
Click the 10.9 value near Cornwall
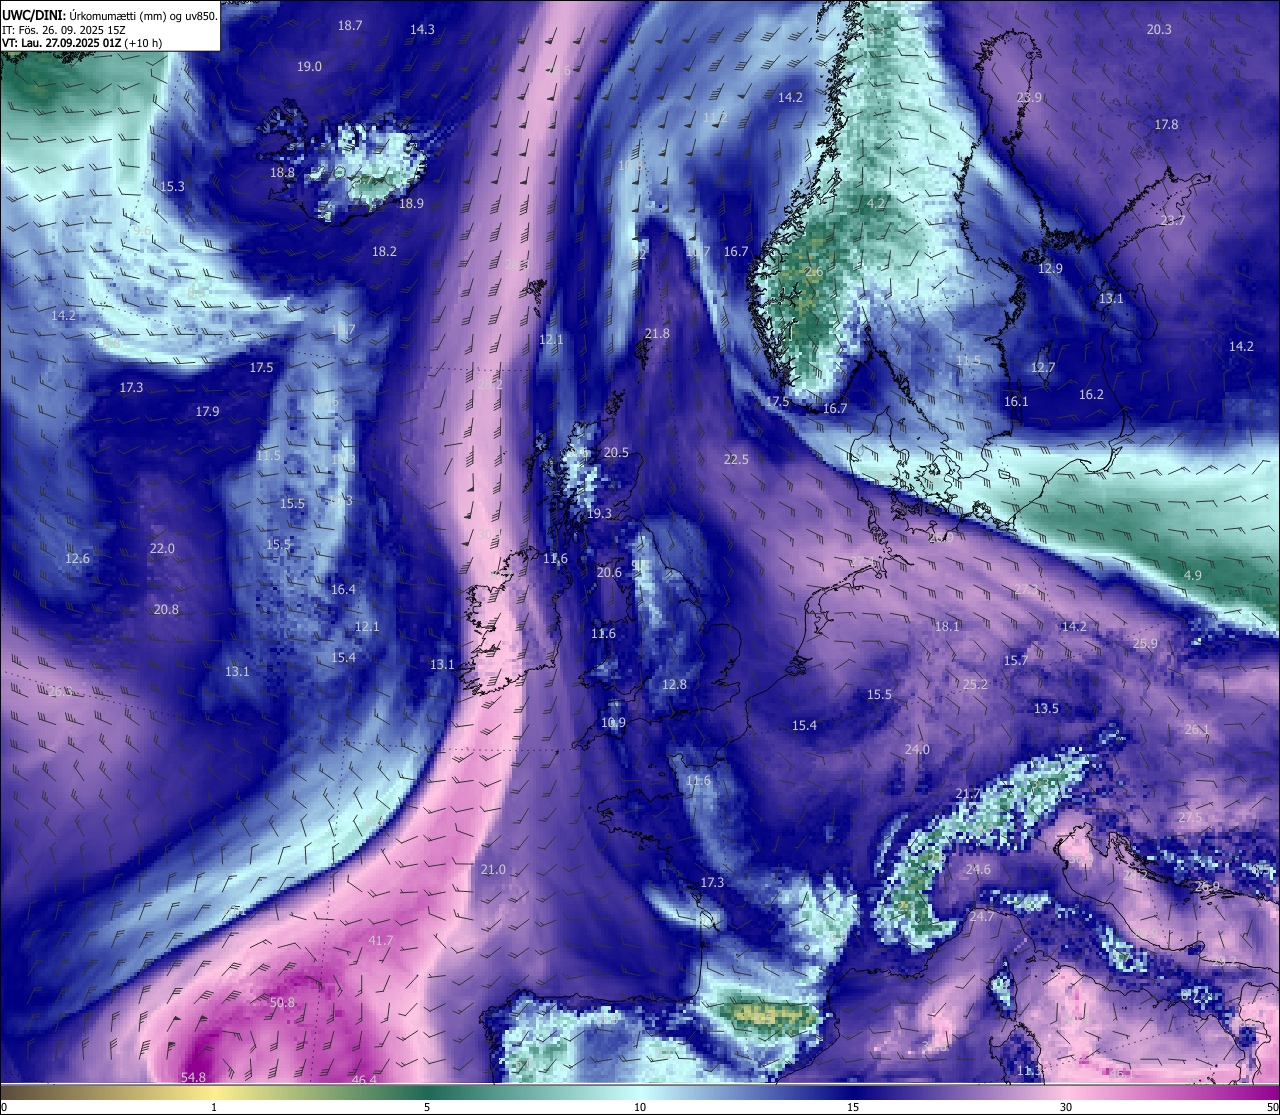(x=613, y=723)
